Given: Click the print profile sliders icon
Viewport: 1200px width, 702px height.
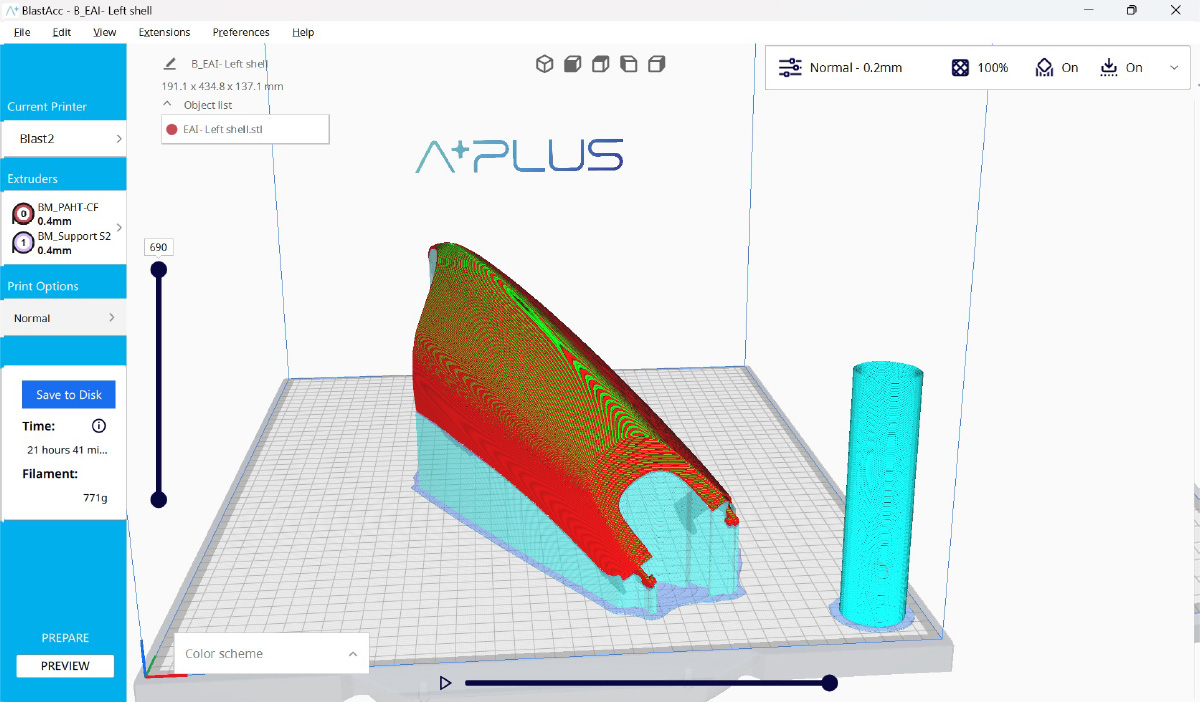Looking at the screenshot, I should pyautogui.click(x=790, y=68).
